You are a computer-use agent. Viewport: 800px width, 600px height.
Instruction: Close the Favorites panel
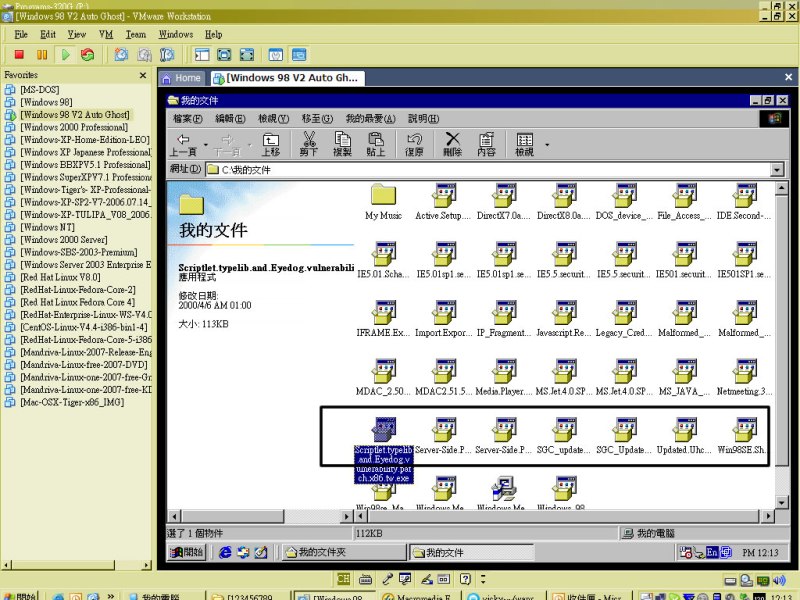click(x=143, y=76)
